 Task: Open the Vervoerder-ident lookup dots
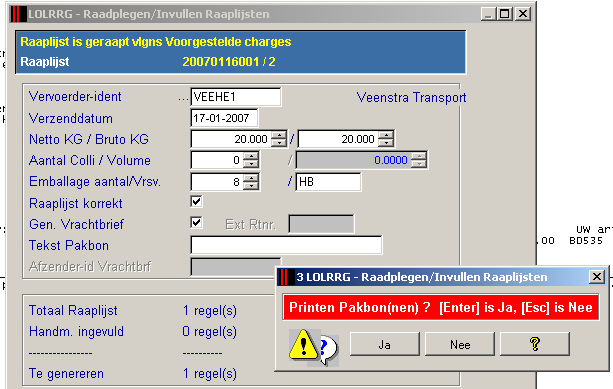click(x=183, y=98)
